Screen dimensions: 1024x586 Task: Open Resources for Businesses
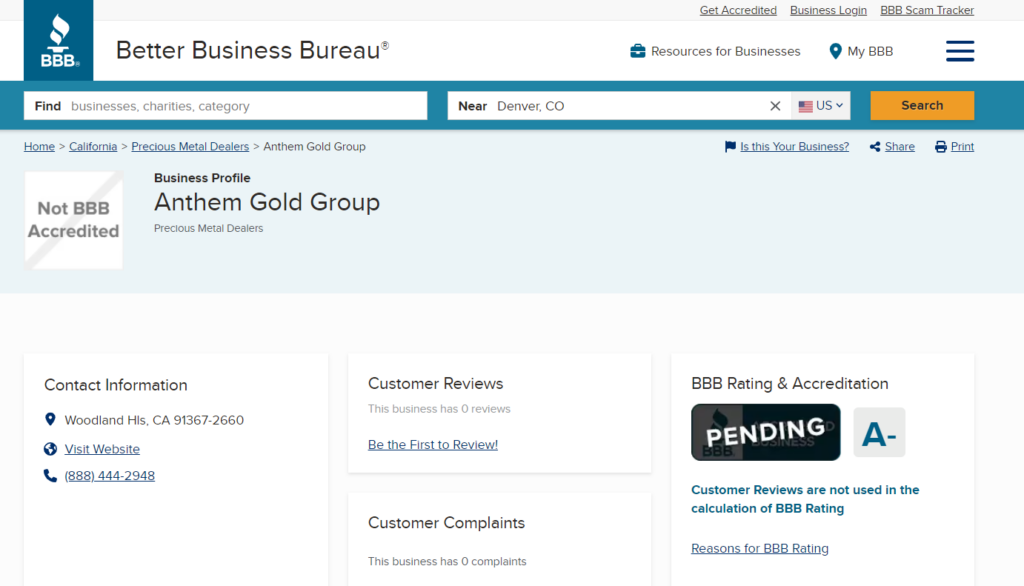point(725,51)
